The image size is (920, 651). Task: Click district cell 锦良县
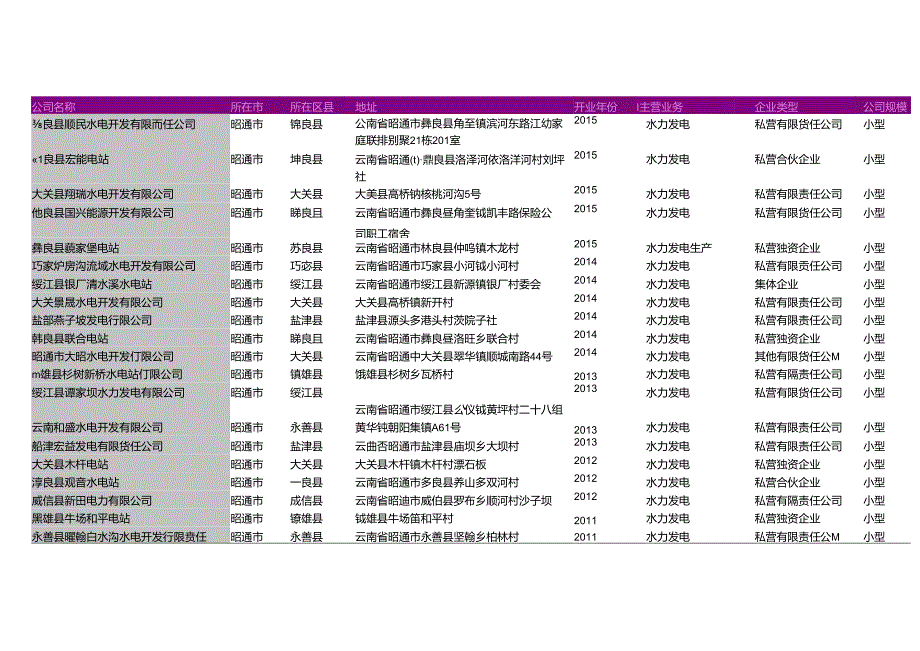pos(306,124)
